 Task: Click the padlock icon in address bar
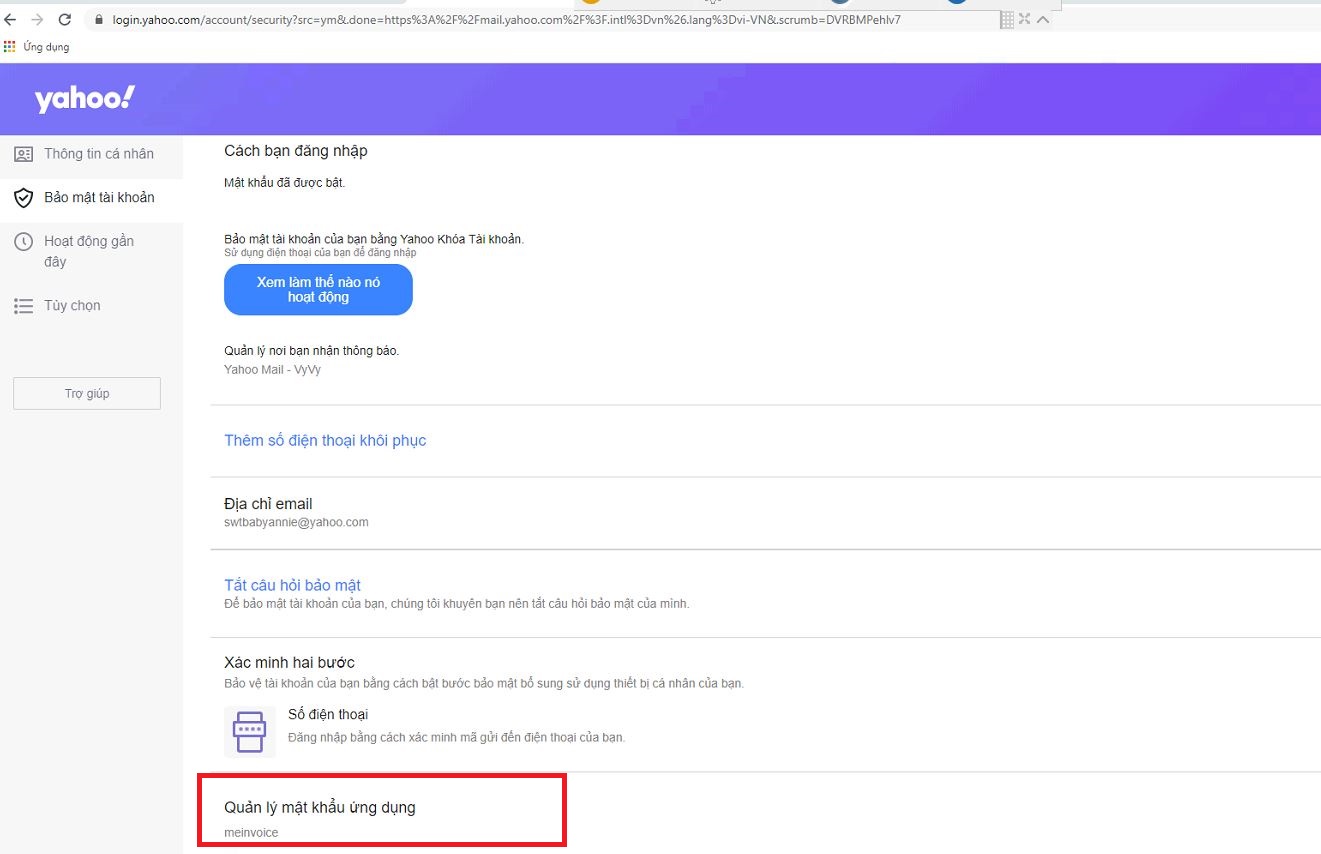tap(98, 19)
